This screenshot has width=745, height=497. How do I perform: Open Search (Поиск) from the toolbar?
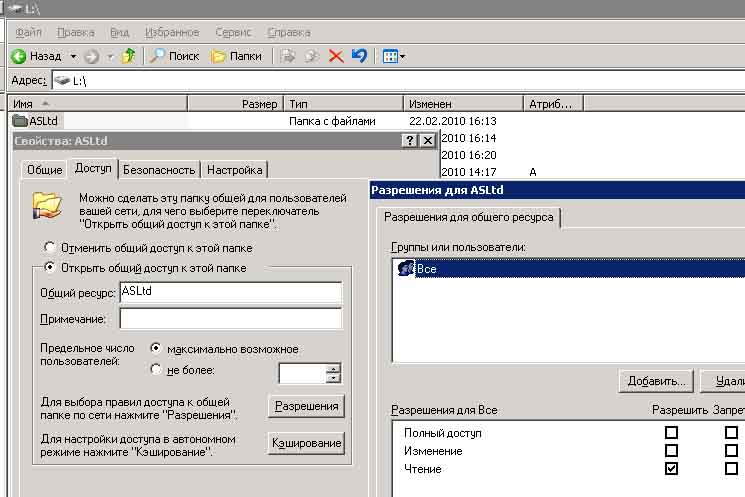click(174, 56)
